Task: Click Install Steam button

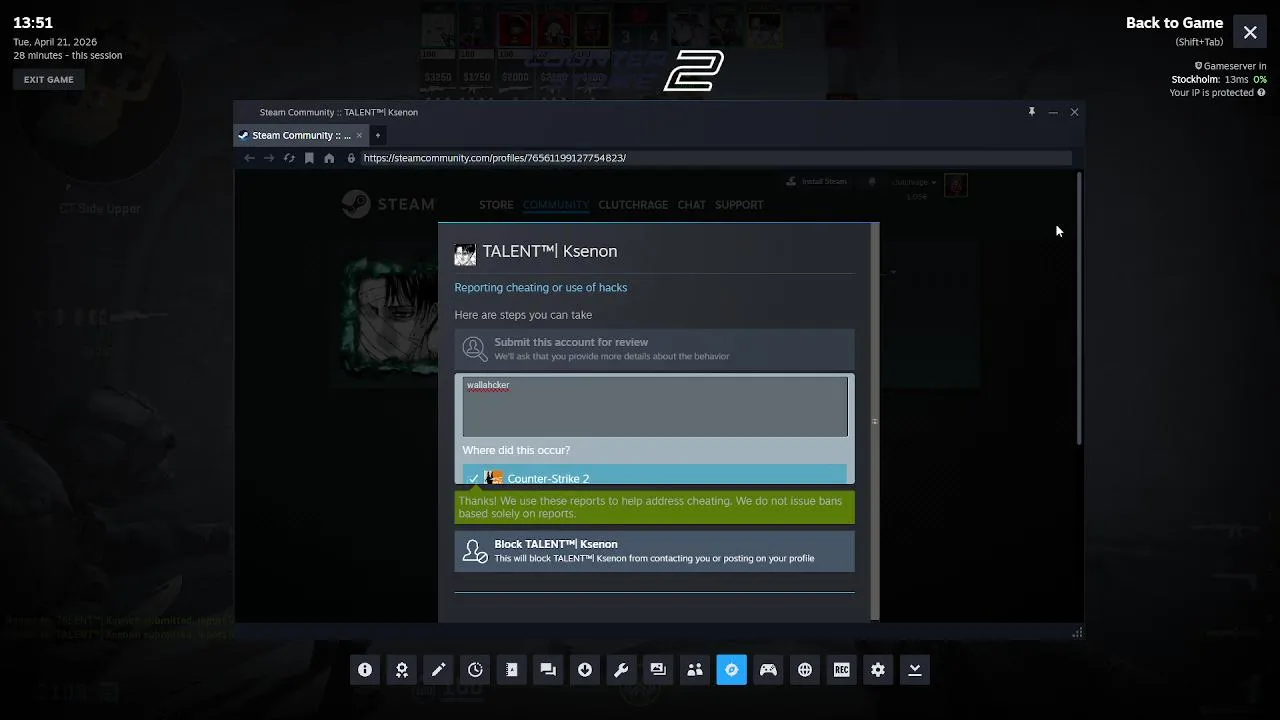Action: [817, 182]
